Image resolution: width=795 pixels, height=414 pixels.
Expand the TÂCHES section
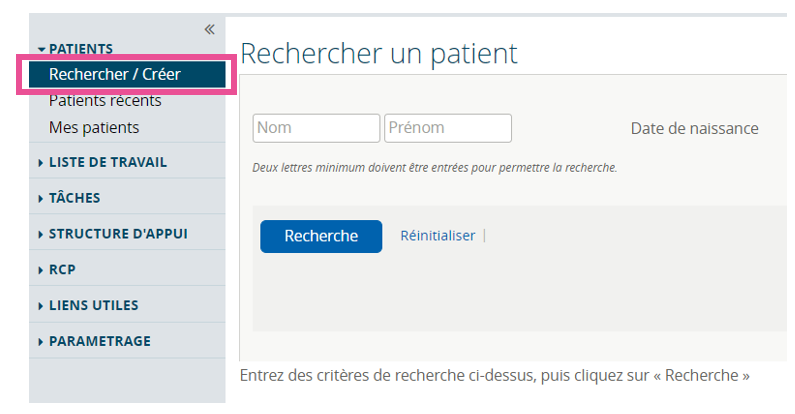coord(41,198)
